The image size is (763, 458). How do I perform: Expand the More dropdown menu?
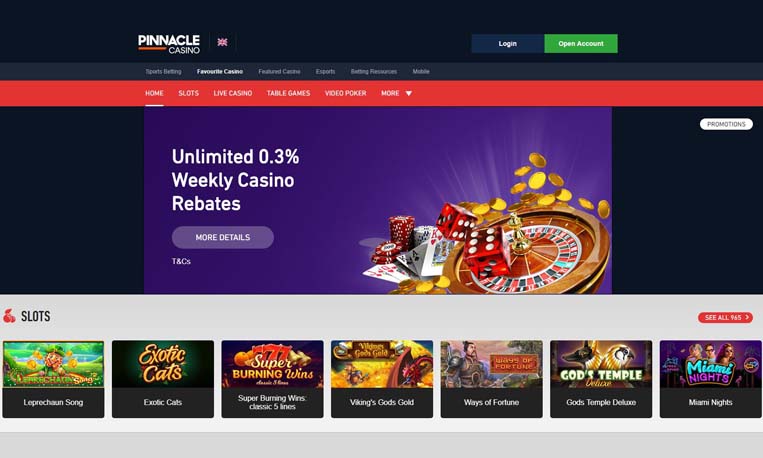[x=396, y=93]
